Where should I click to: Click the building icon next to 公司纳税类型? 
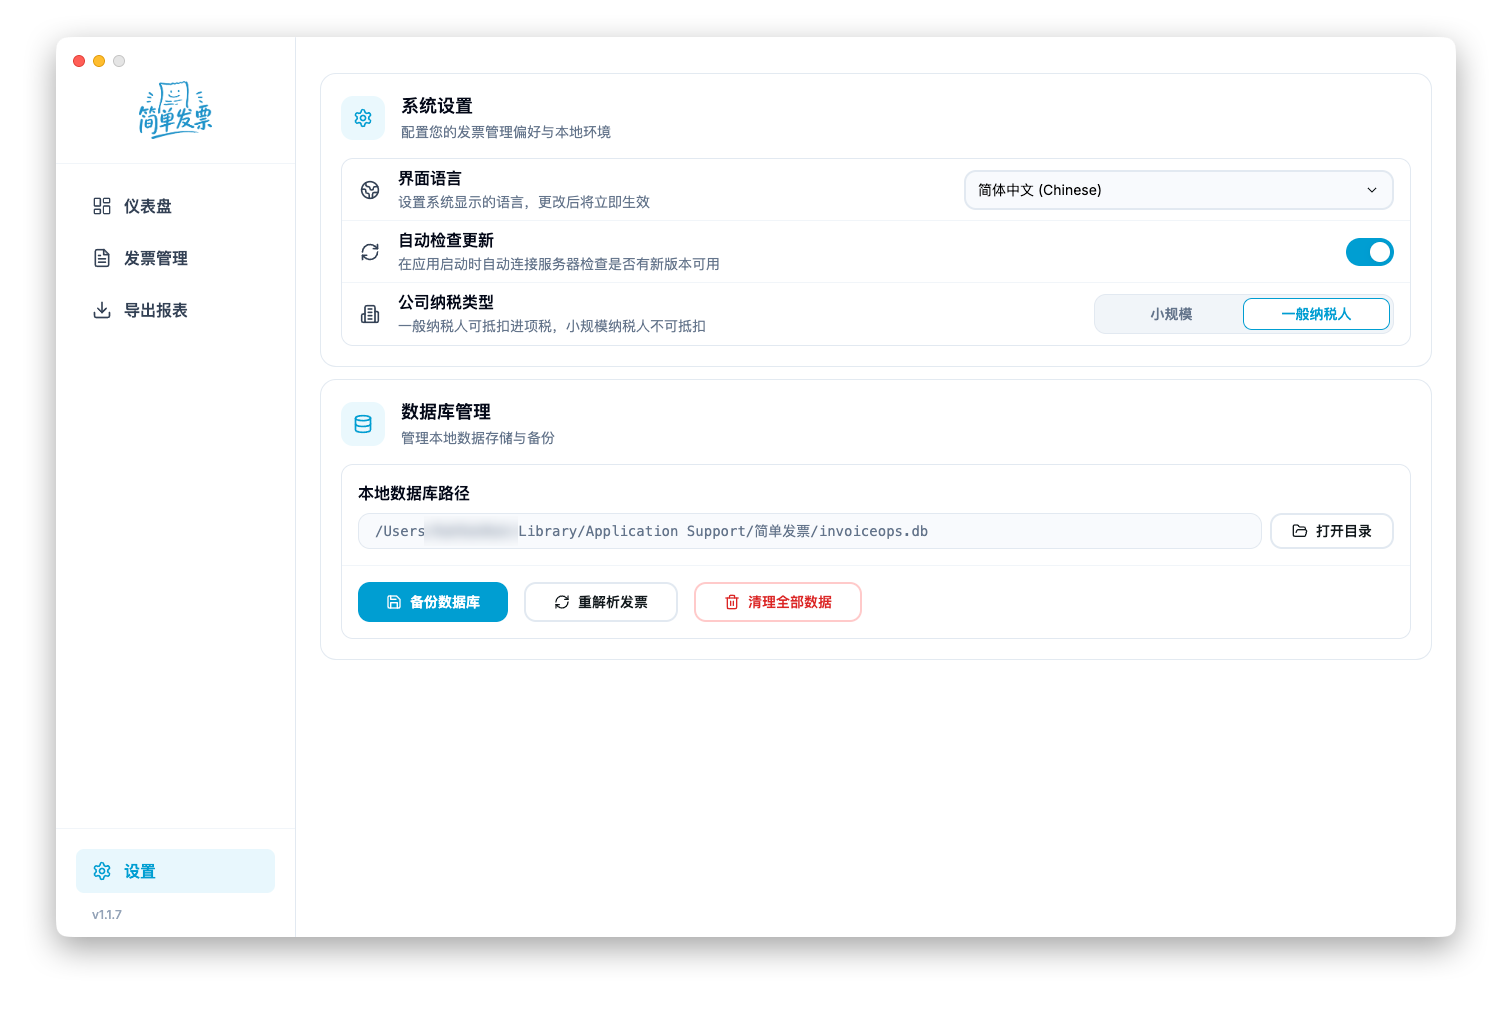coord(370,314)
